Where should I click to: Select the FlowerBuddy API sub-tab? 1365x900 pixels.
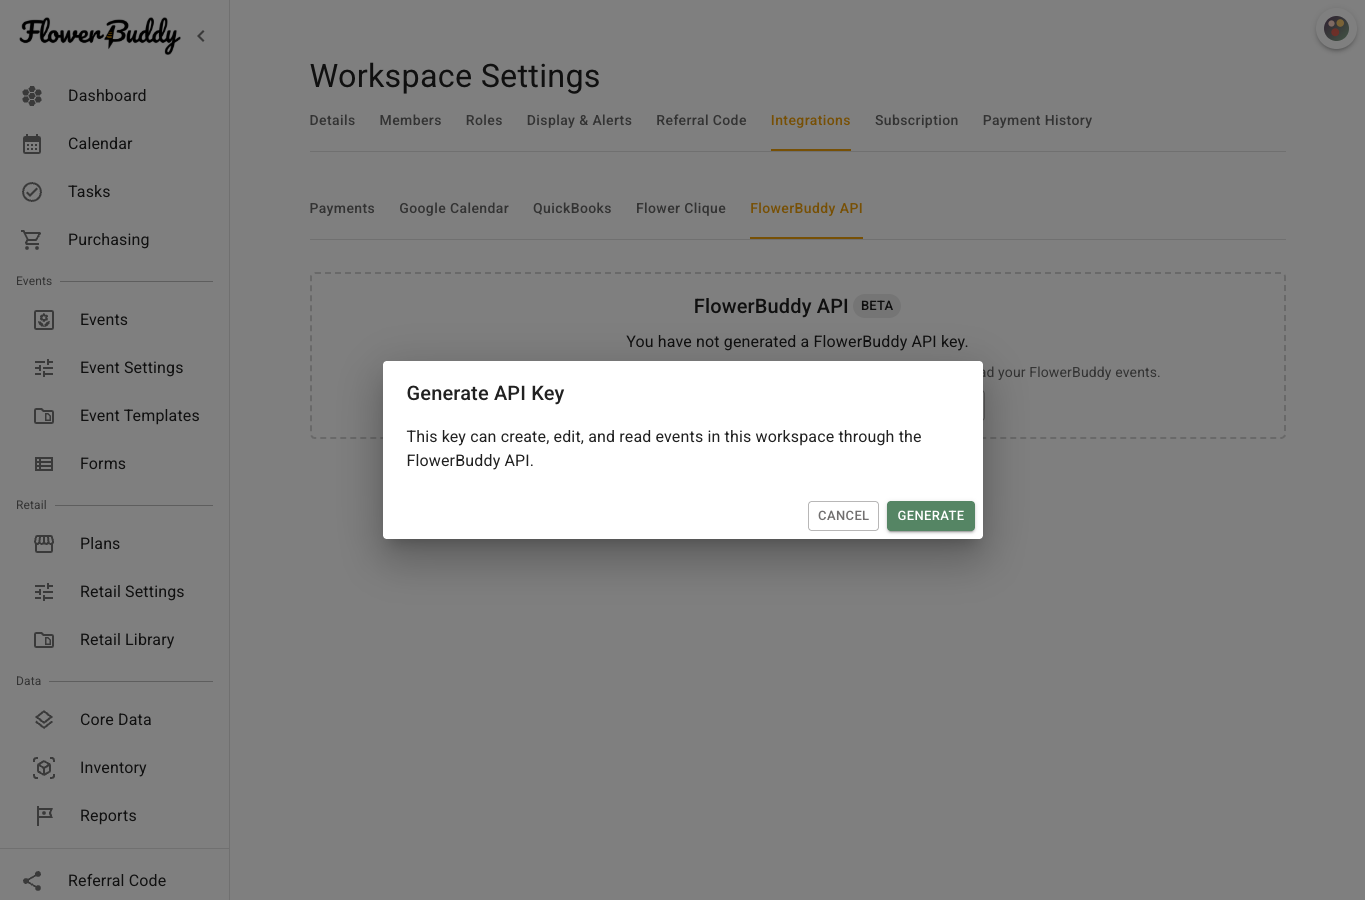(x=806, y=209)
